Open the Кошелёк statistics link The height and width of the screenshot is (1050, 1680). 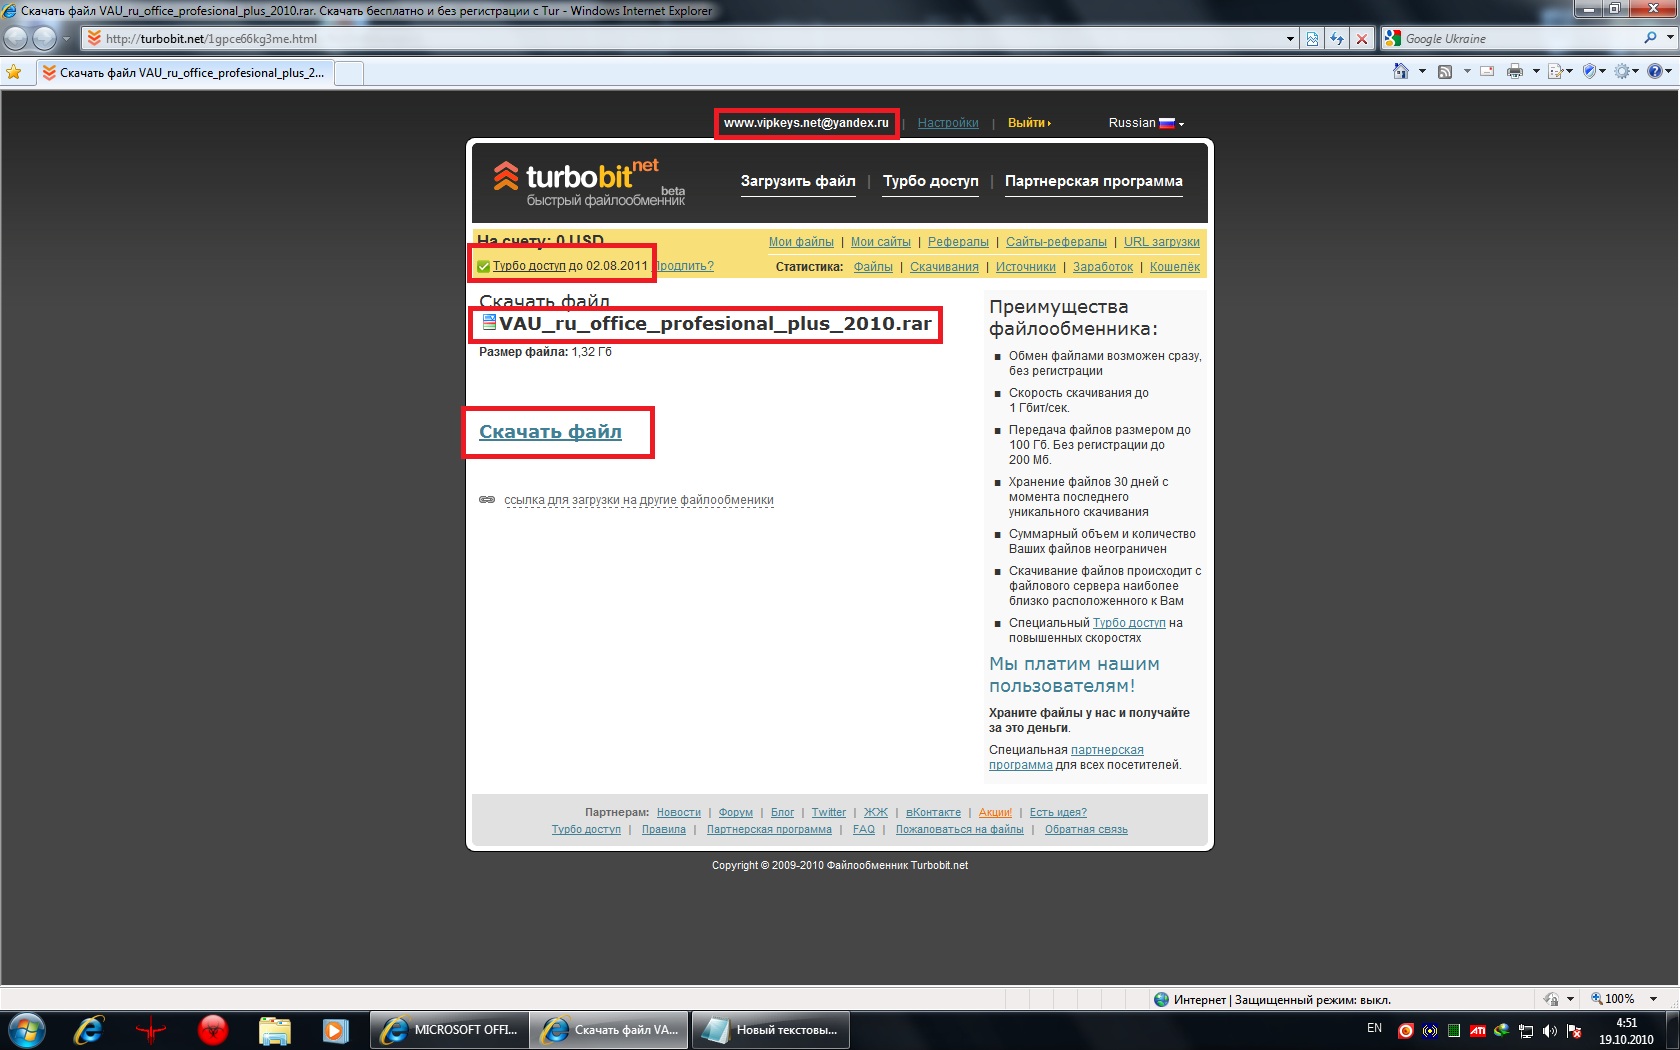tap(1175, 267)
